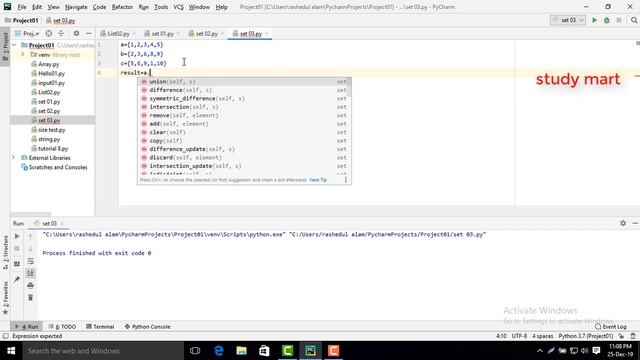Start debugging with the bug icon
The height and width of the screenshot is (360, 640).
pos(607,20)
